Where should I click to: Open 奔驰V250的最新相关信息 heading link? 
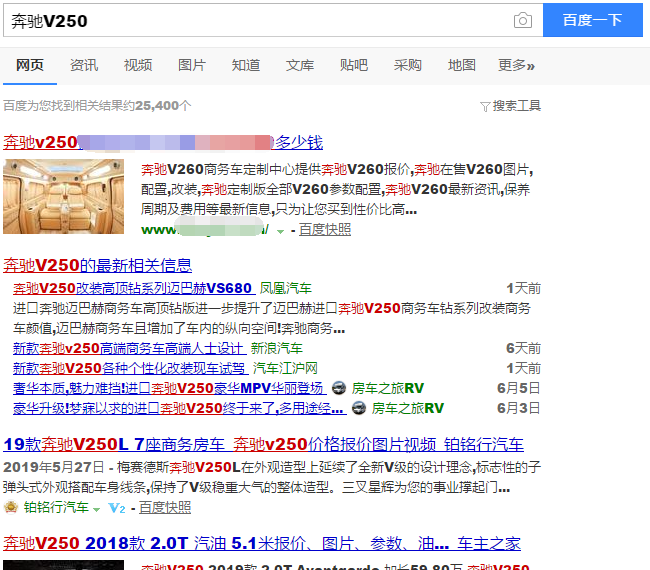97,265
